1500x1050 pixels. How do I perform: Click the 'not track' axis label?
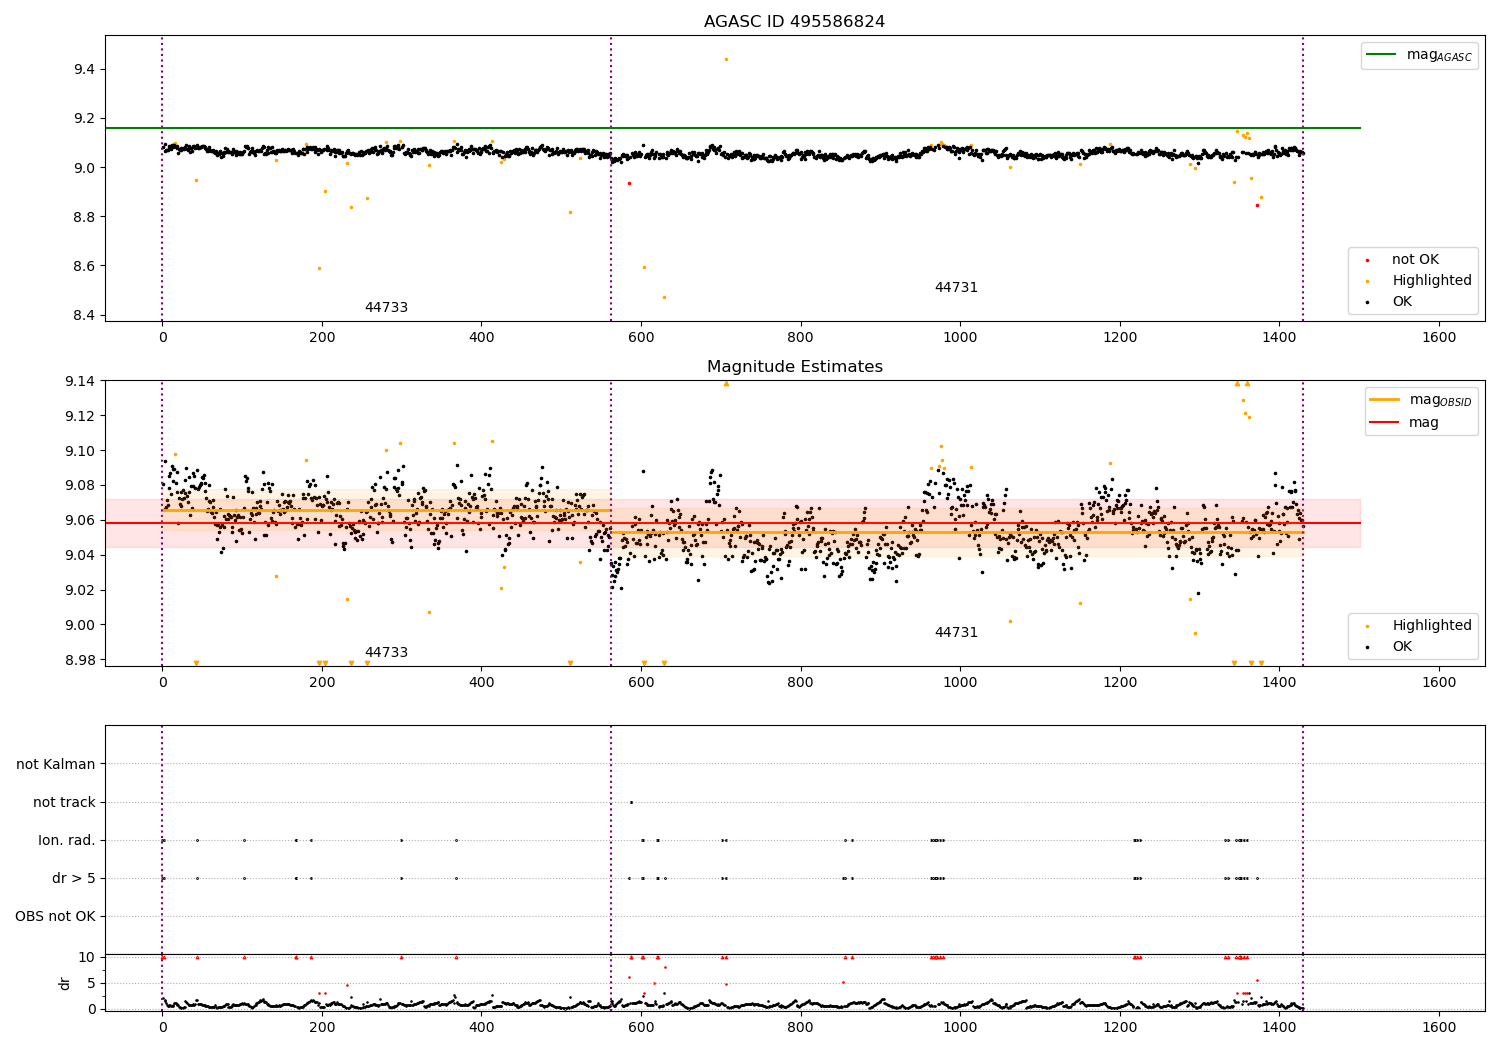coord(64,802)
